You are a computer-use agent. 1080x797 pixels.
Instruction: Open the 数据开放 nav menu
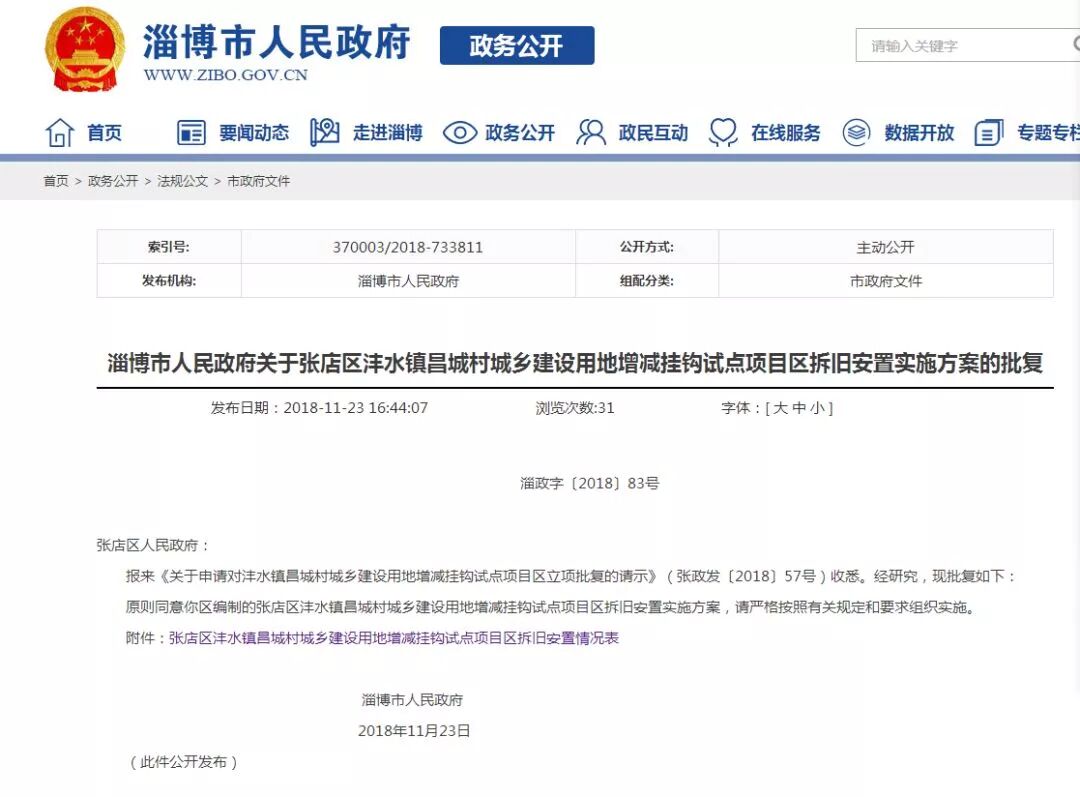point(919,132)
